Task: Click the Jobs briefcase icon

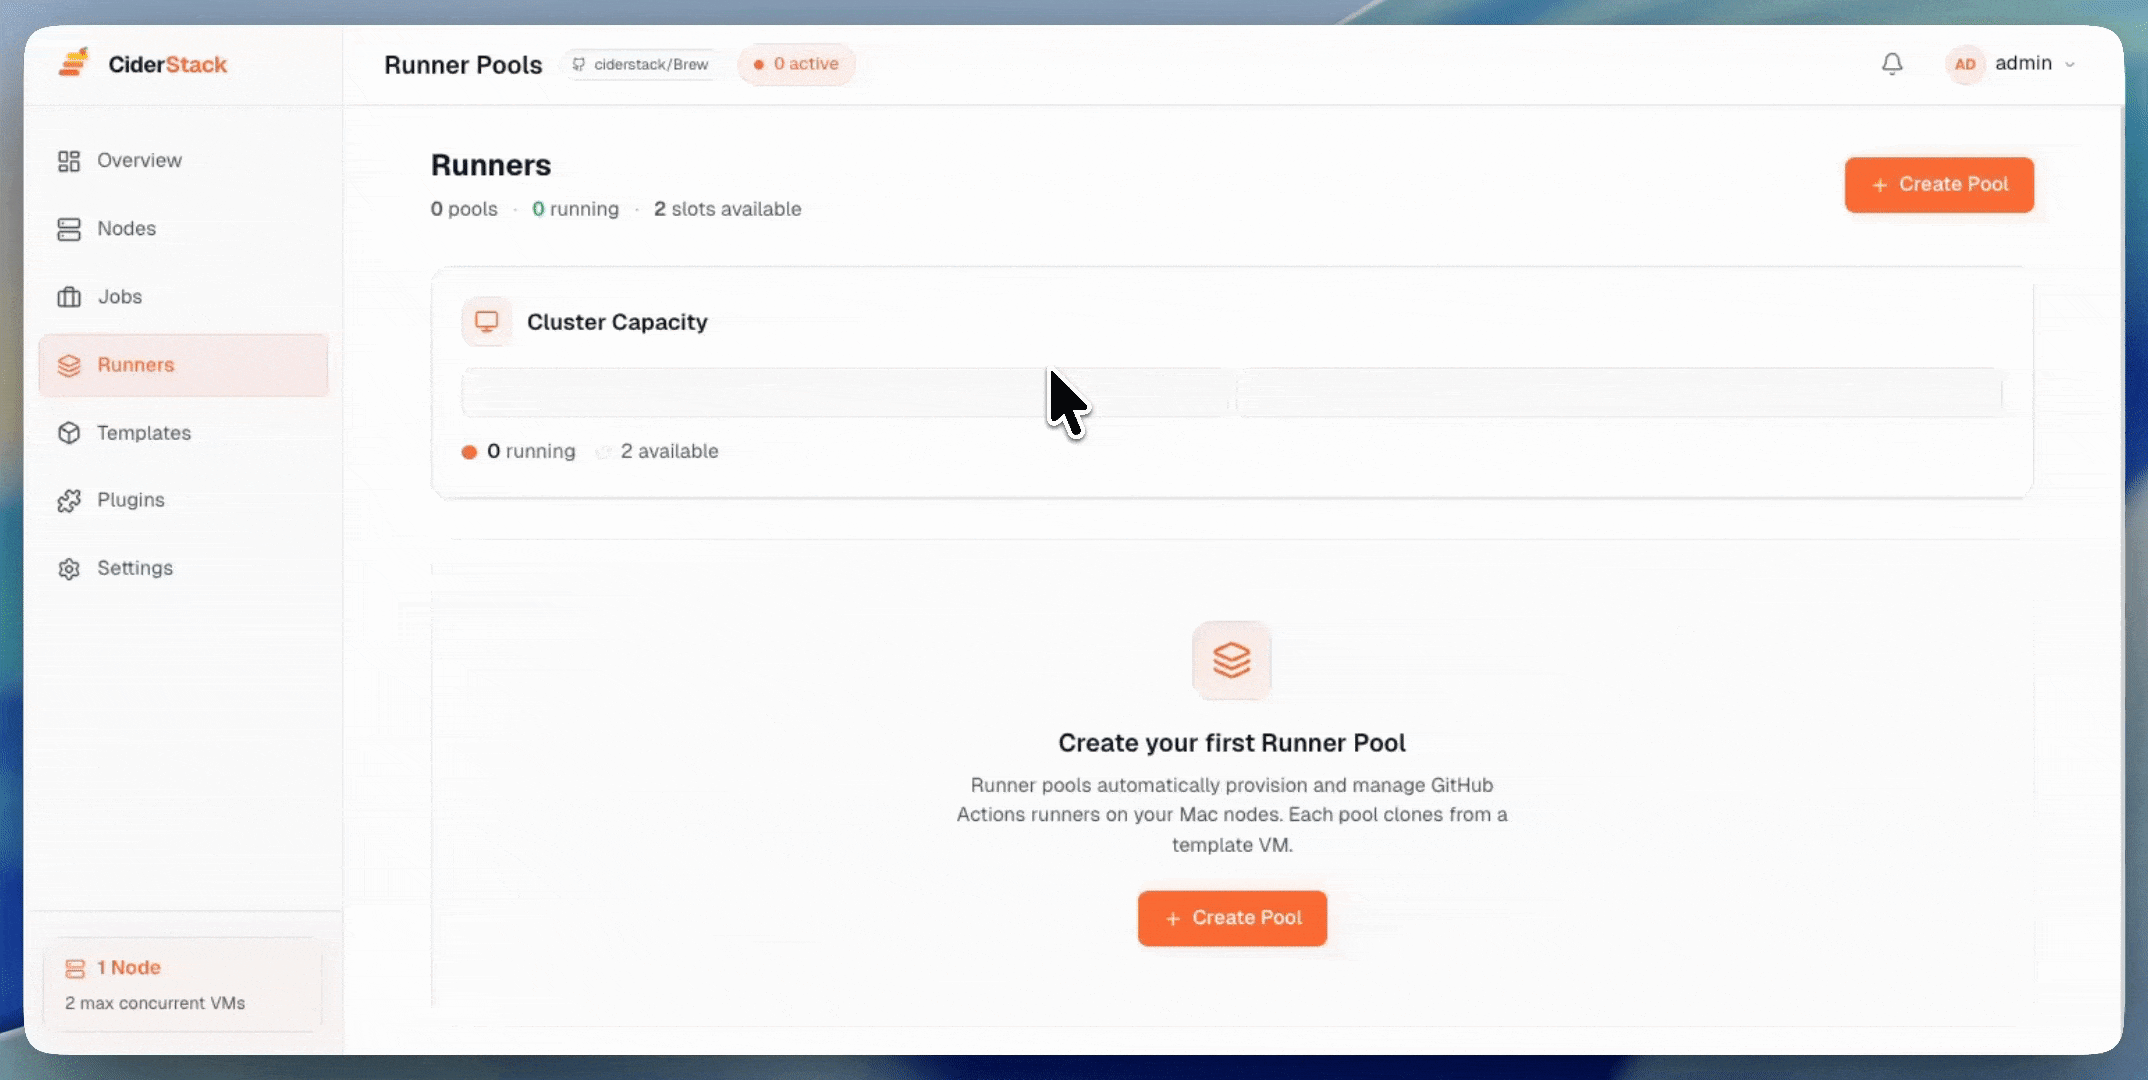Action: coord(68,296)
